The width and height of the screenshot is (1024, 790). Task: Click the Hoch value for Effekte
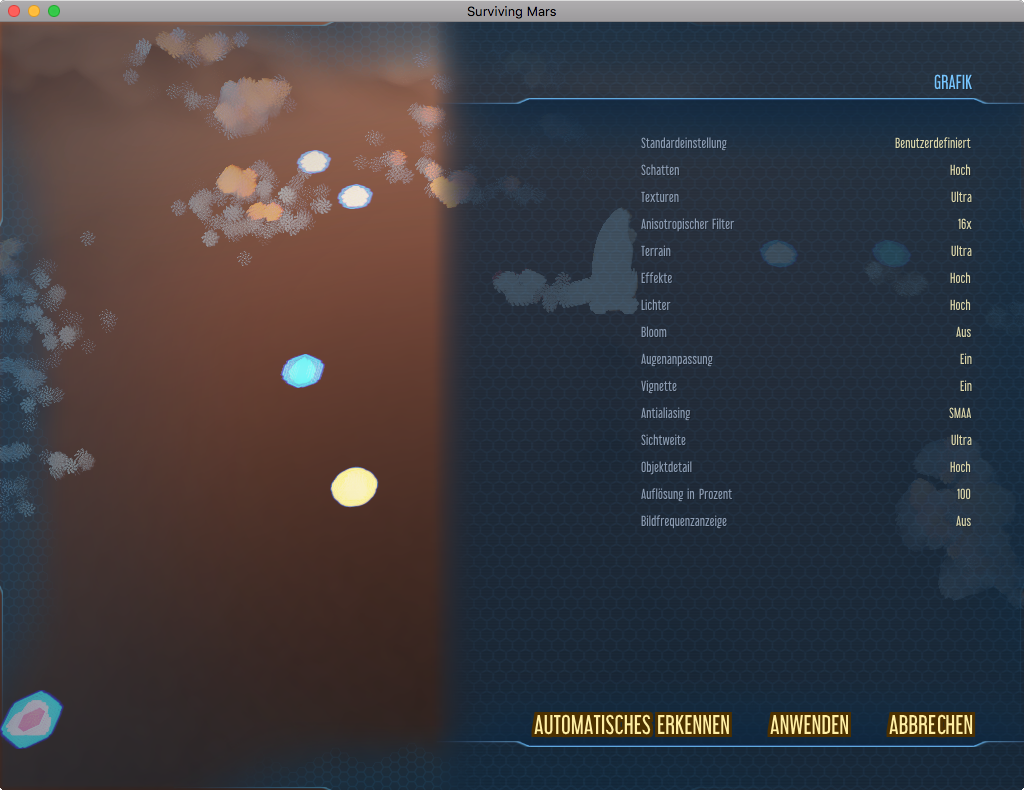point(960,278)
